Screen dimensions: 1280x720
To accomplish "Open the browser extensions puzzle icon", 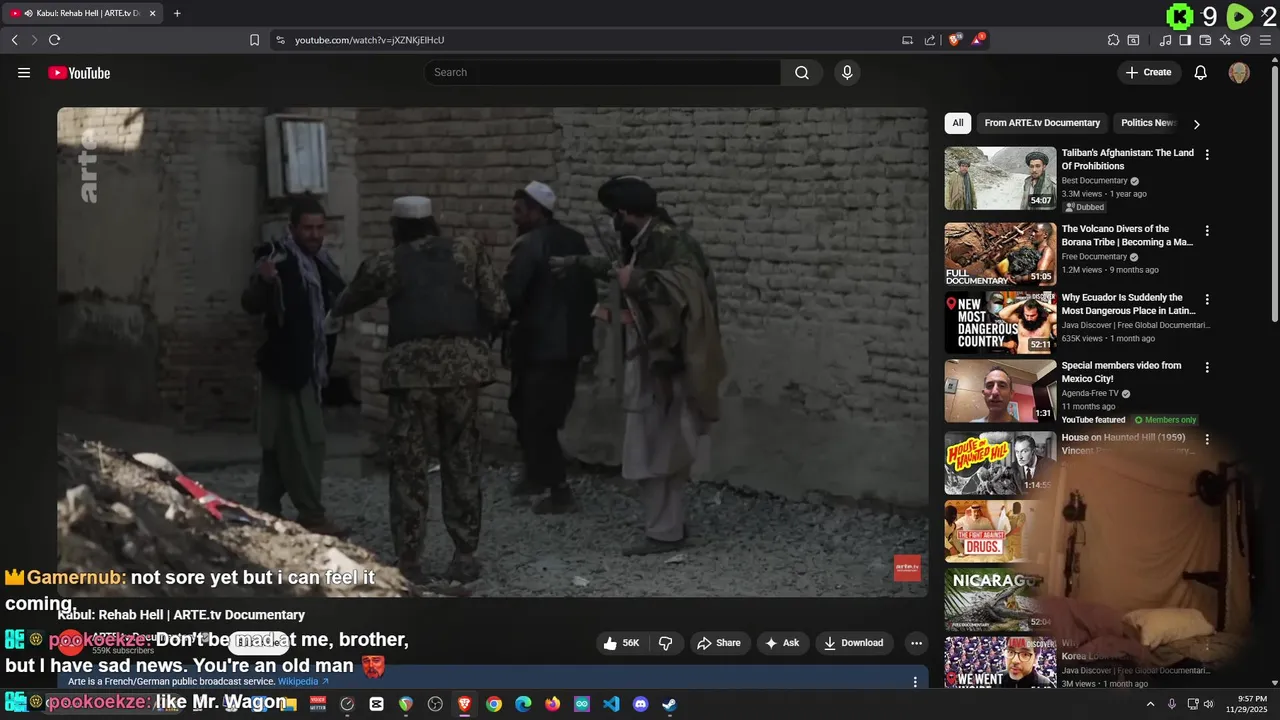I will [1113, 40].
